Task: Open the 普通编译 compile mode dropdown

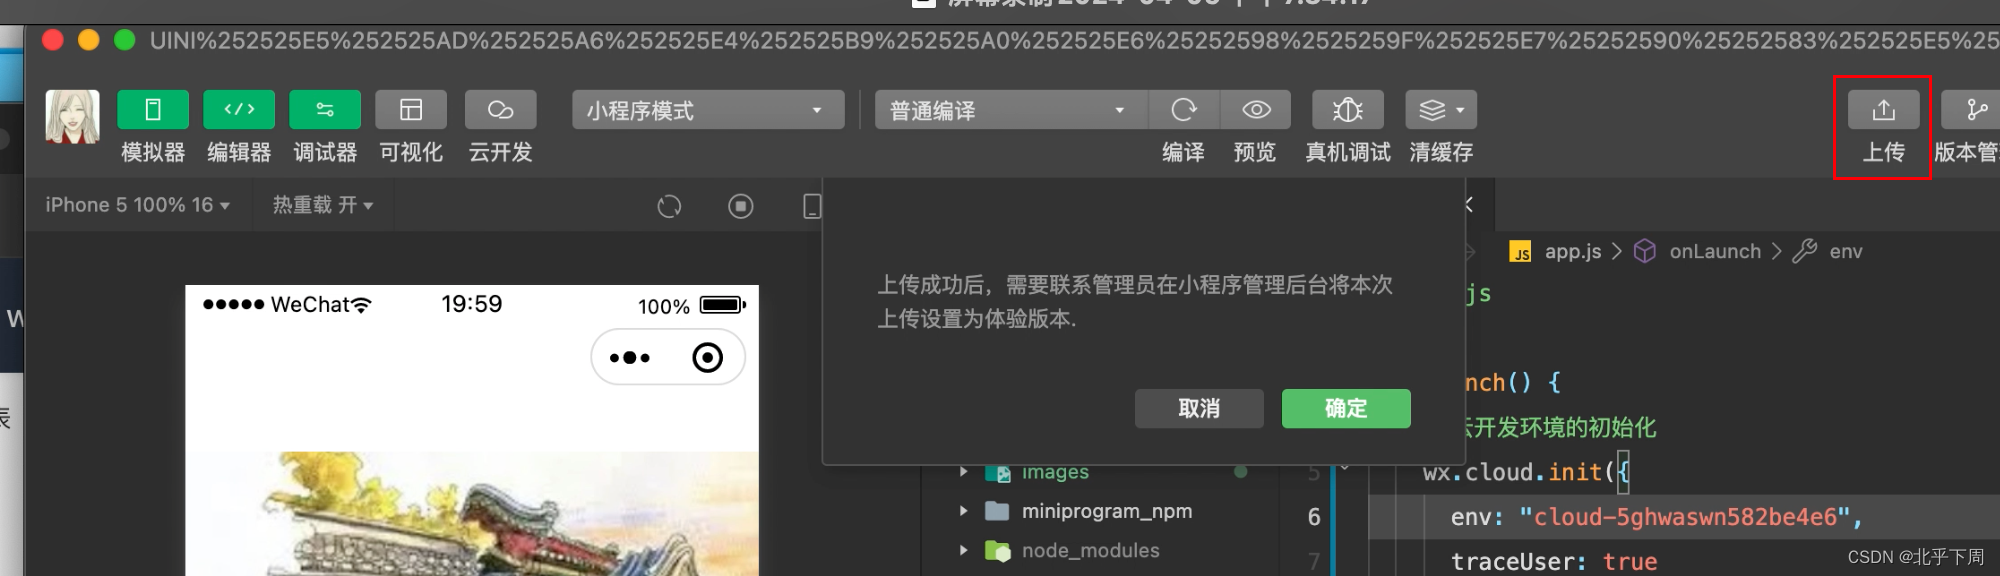Action: 1010,110
